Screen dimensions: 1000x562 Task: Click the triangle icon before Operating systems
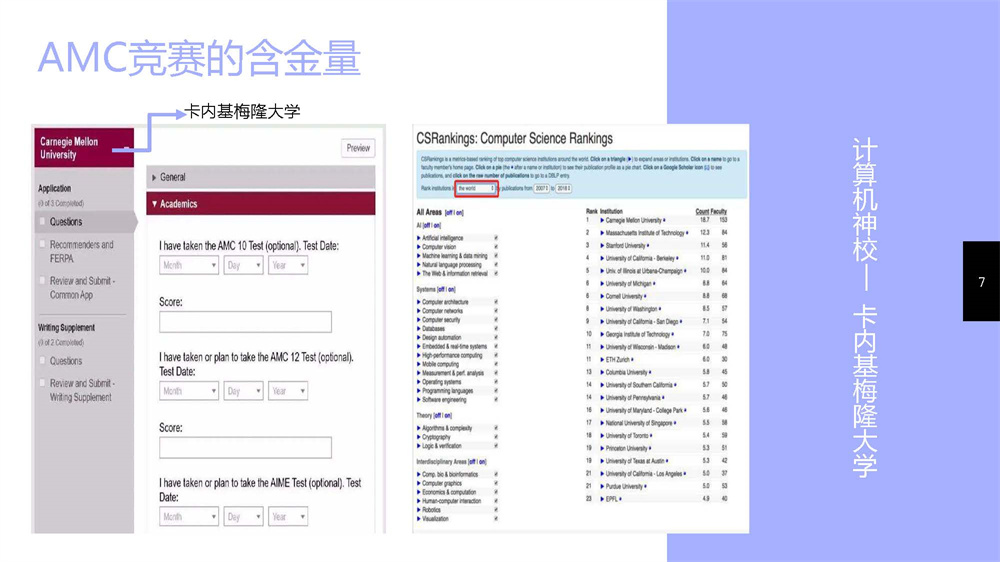419,382
